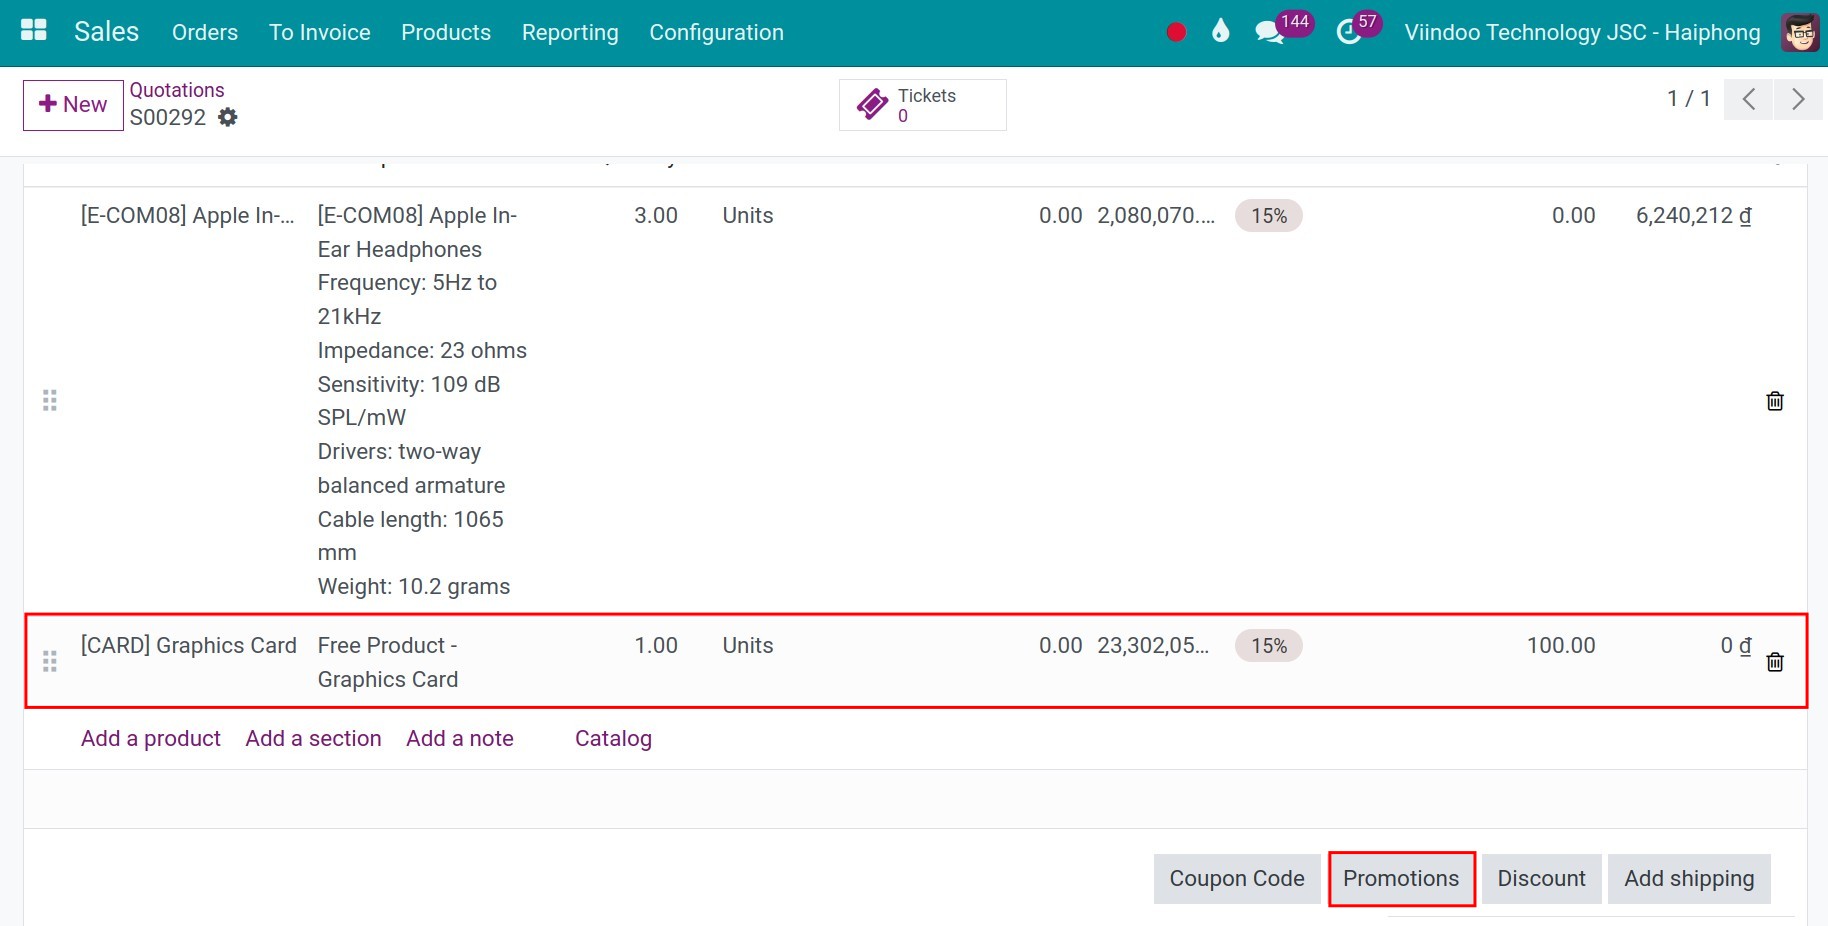This screenshot has height=926, width=1828.
Task: Click the Add shipping button
Action: [x=1689, y=879]
